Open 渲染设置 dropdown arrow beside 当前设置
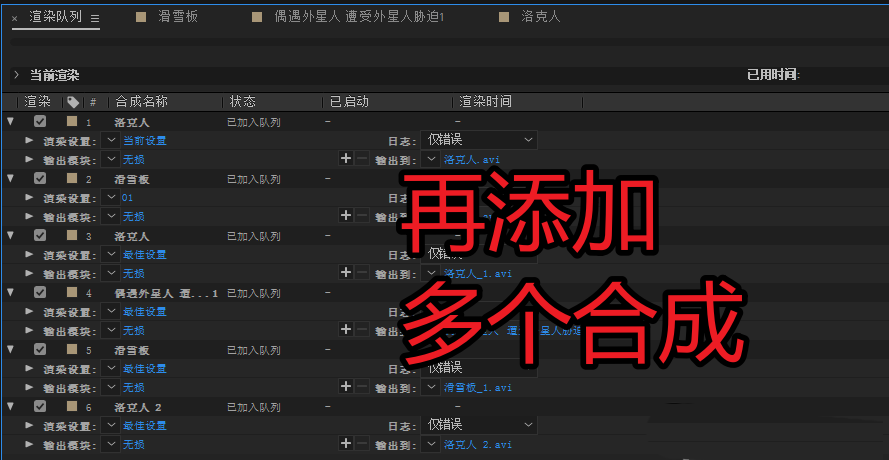Viewport: 889px width, 460px height. click(111, 140)
